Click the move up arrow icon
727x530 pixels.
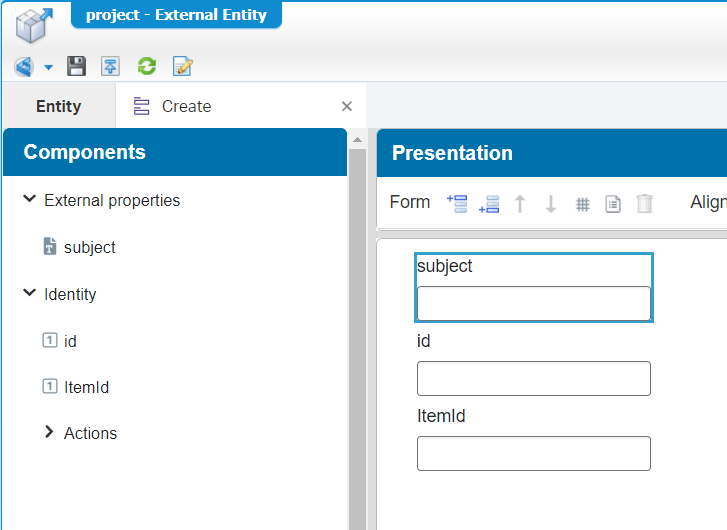coord(520,203)
